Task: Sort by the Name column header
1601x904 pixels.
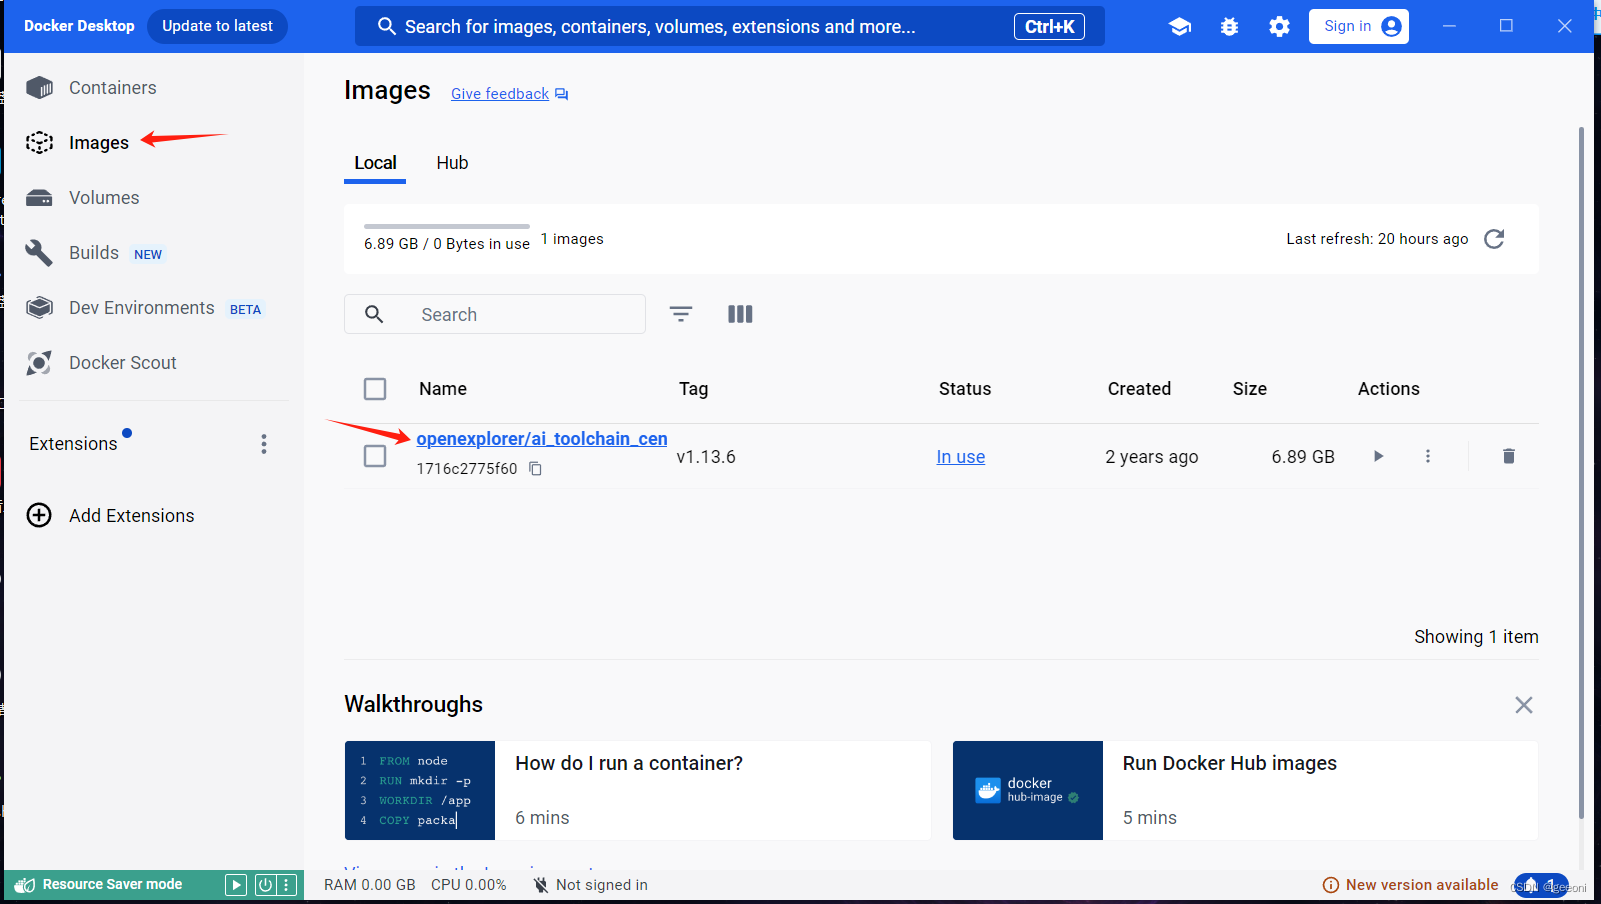Action: coord(443,389)
